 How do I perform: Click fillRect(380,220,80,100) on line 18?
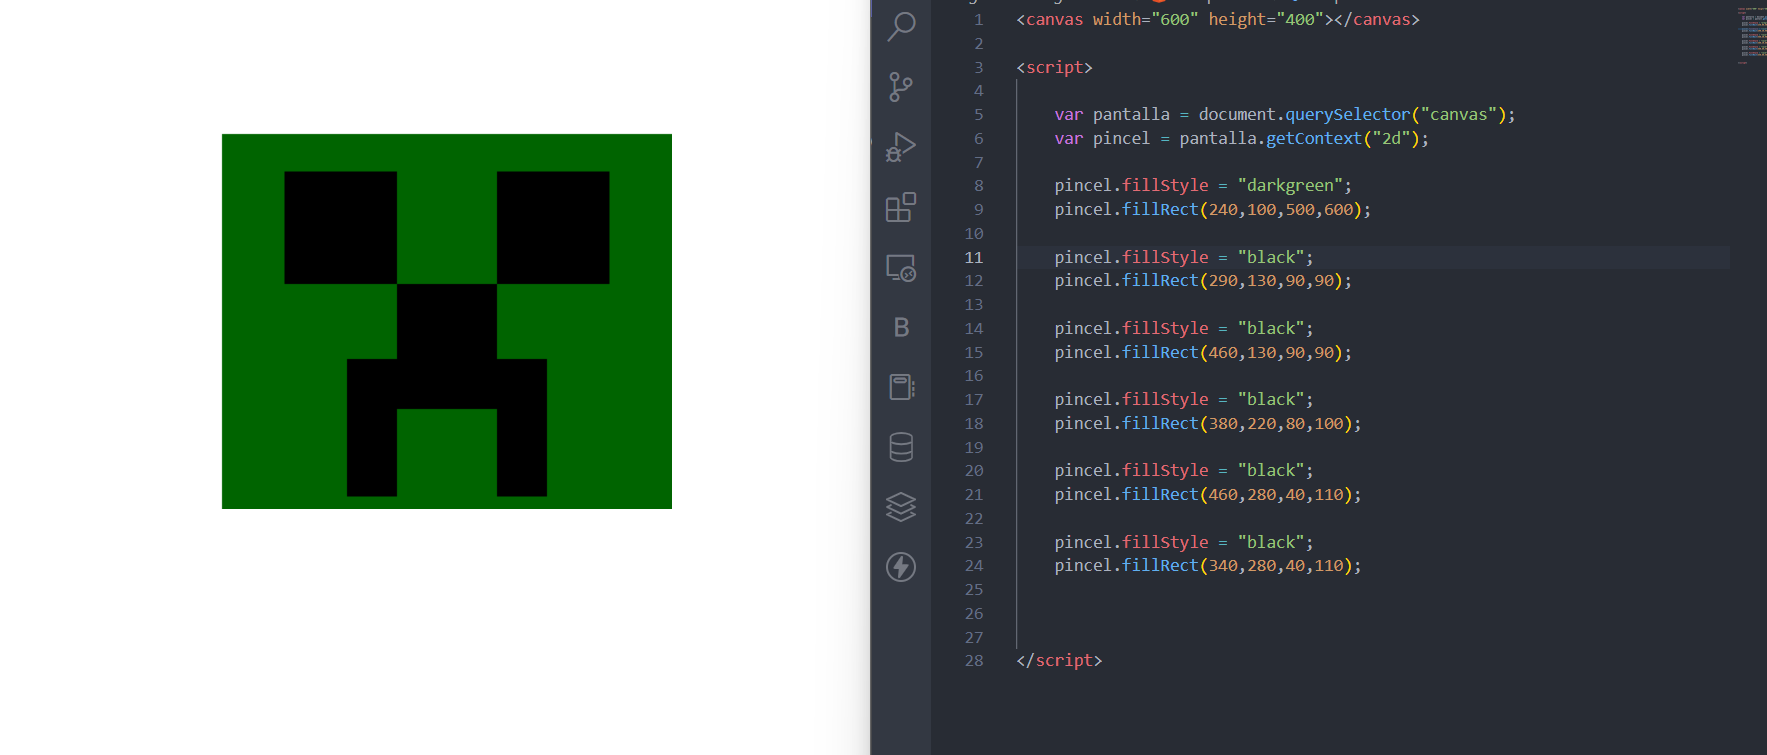click(1237, 424)
